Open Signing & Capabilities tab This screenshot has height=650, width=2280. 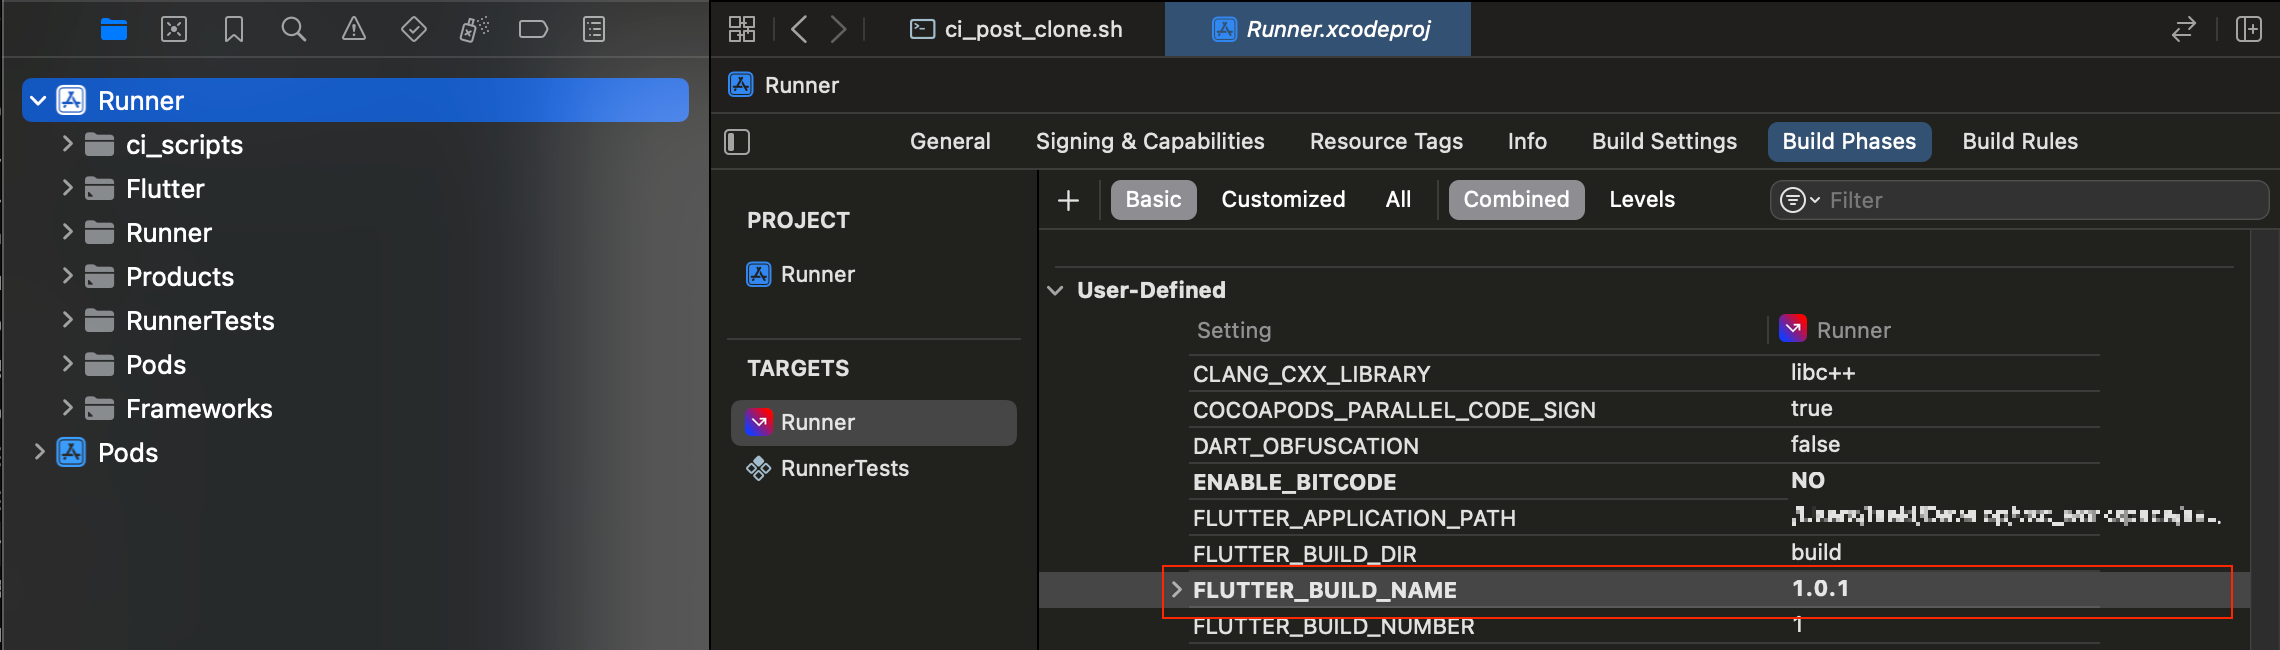(1150, 142)
